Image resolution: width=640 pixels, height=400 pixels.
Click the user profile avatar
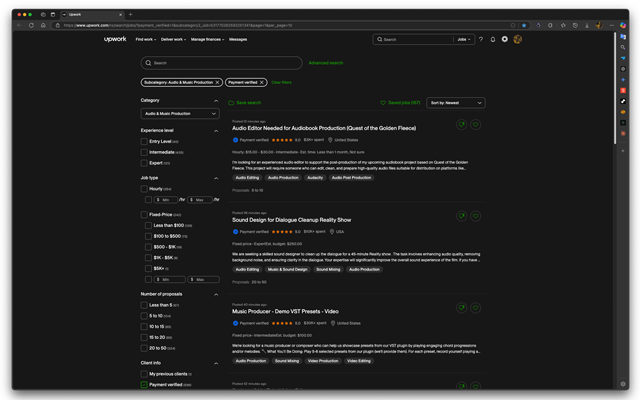pos(517,40)
